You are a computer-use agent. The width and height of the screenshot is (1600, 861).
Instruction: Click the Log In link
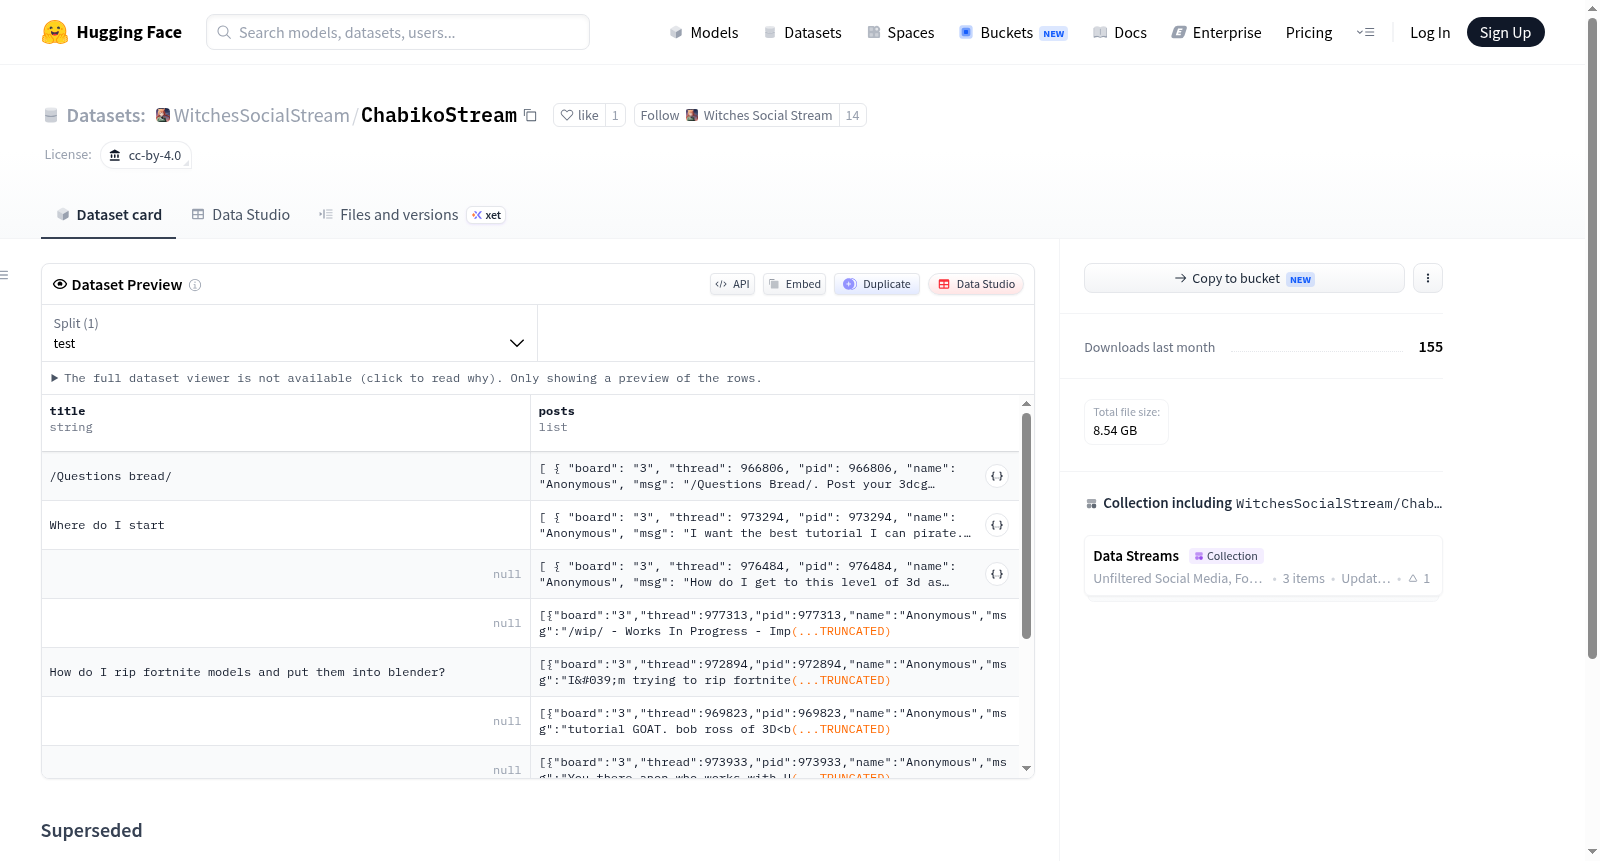pyautogui.click(x=1430, y=32)
